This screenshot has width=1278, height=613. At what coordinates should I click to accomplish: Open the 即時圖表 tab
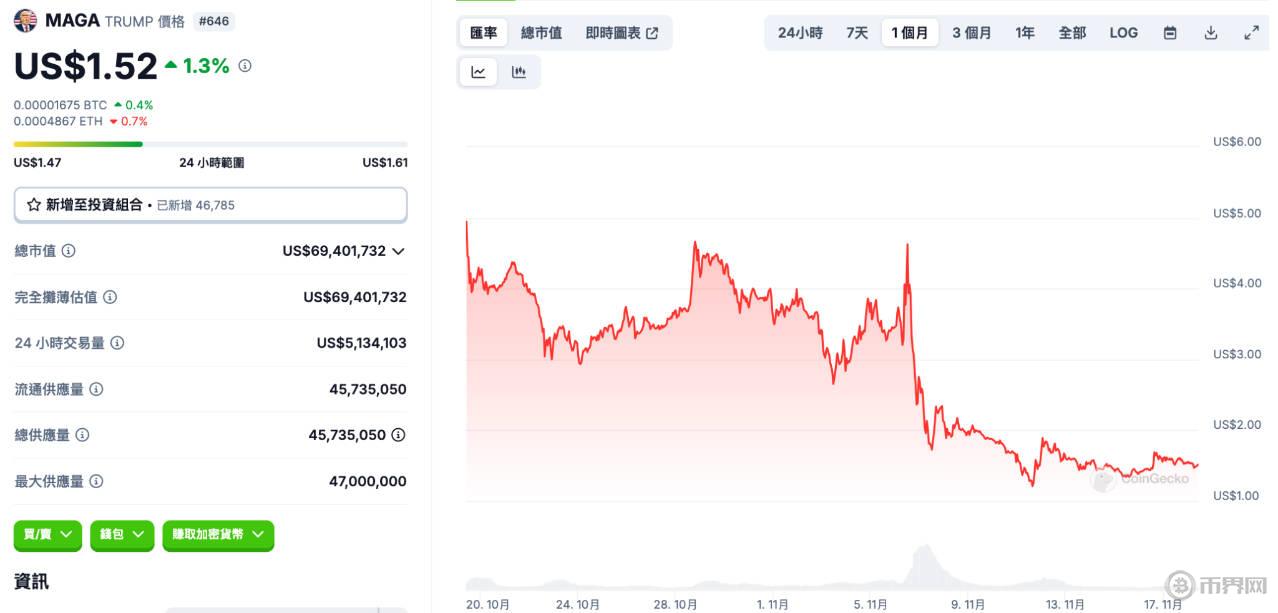pos(621,33)
